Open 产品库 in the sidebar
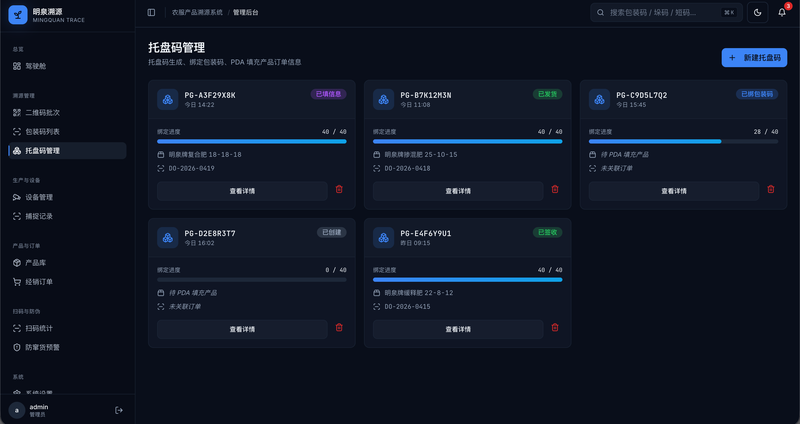The width and height of the screenshot is (800, 424). 67,263
